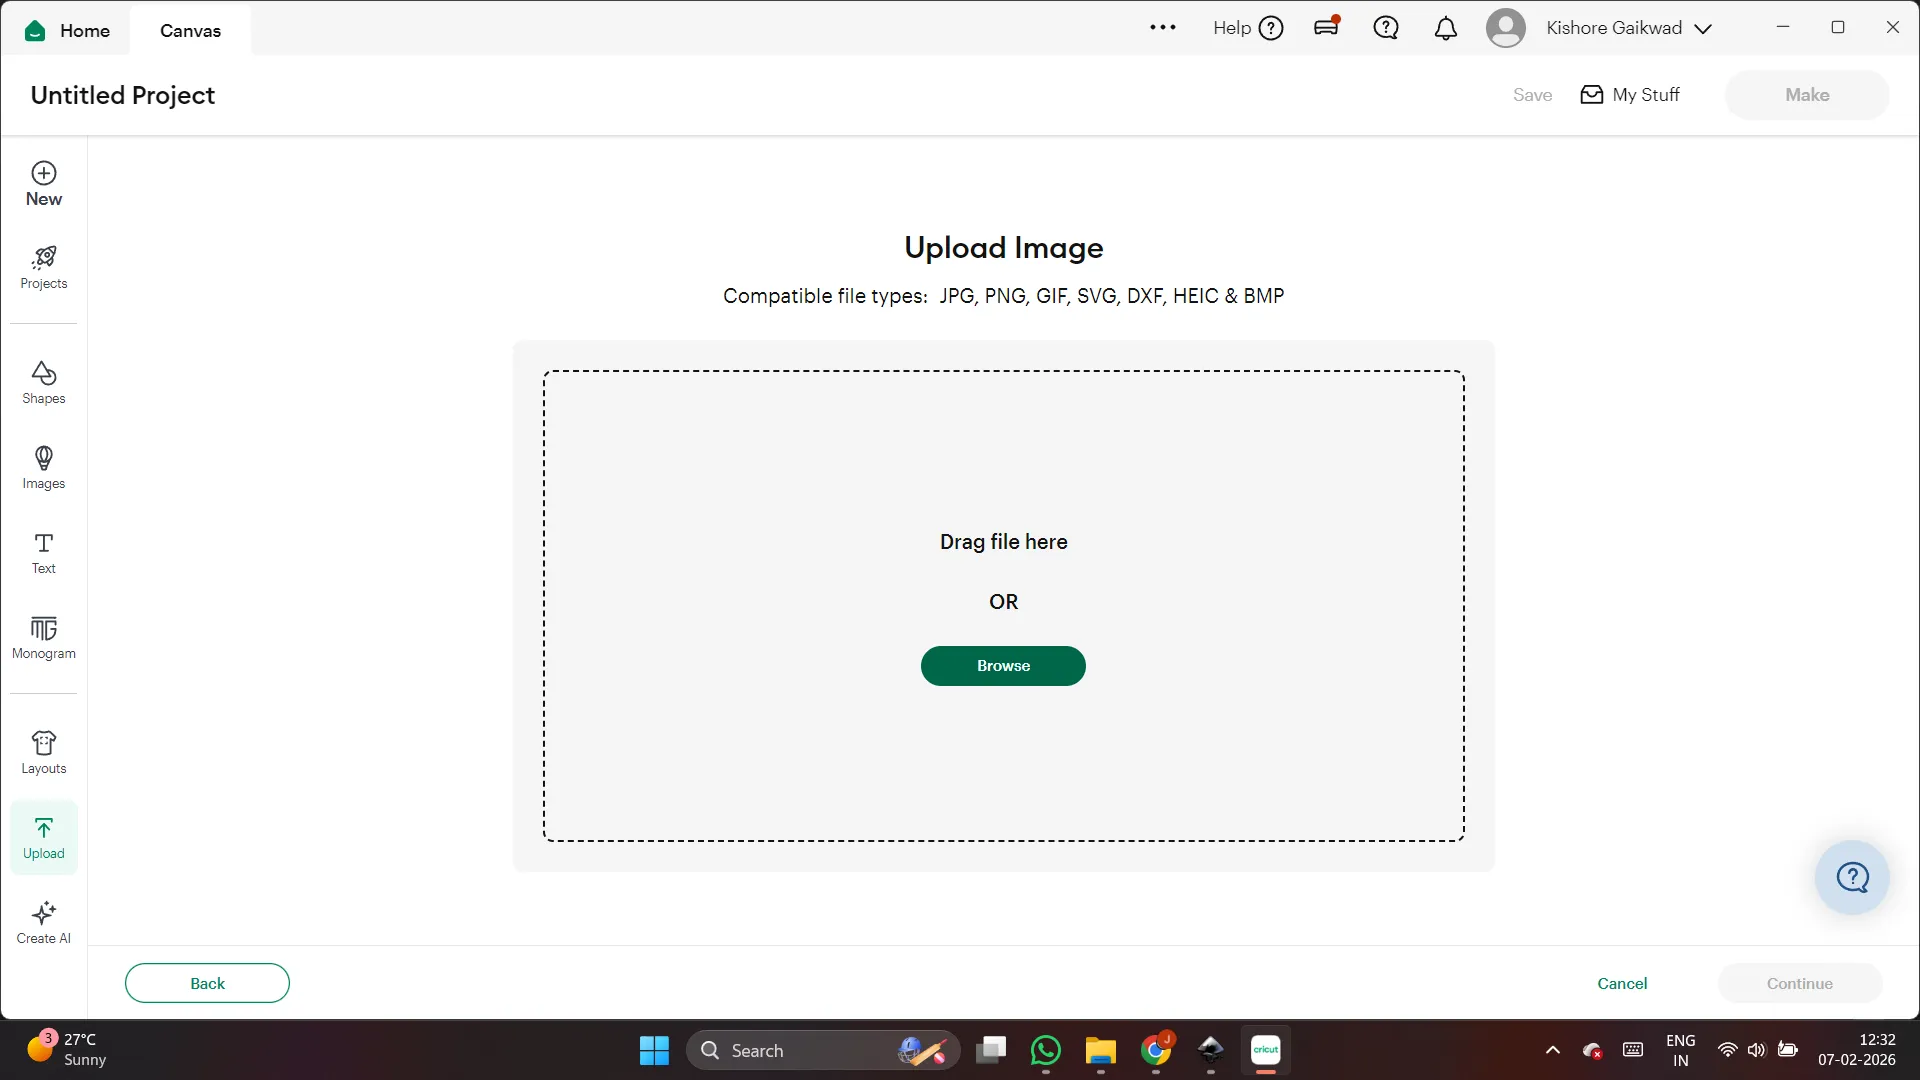Open My Stuff
Image resolution: width=1920 pixels, height=1080 pixels.
(x=1630, y=95)
